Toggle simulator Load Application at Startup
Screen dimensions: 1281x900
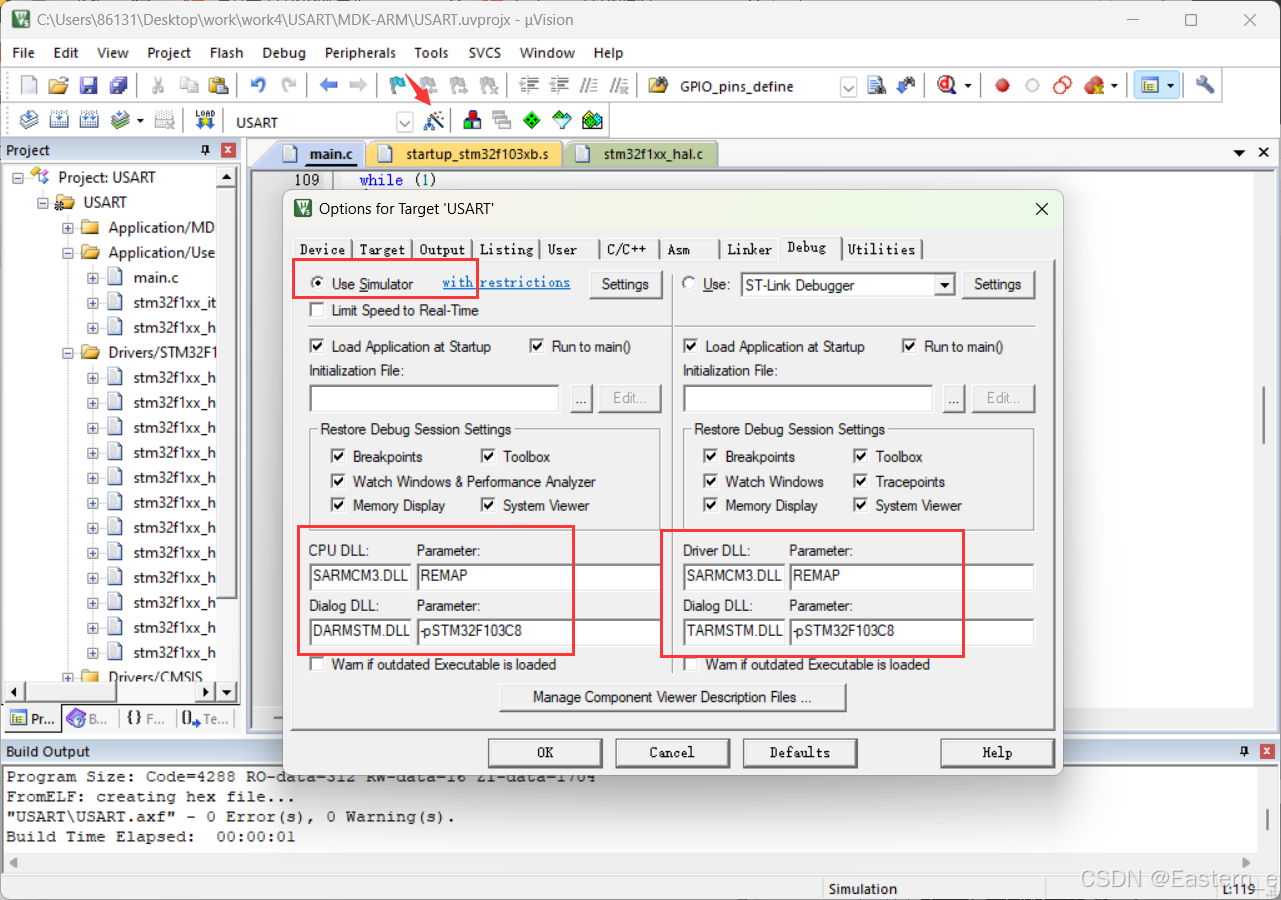[x=317, y=346]
